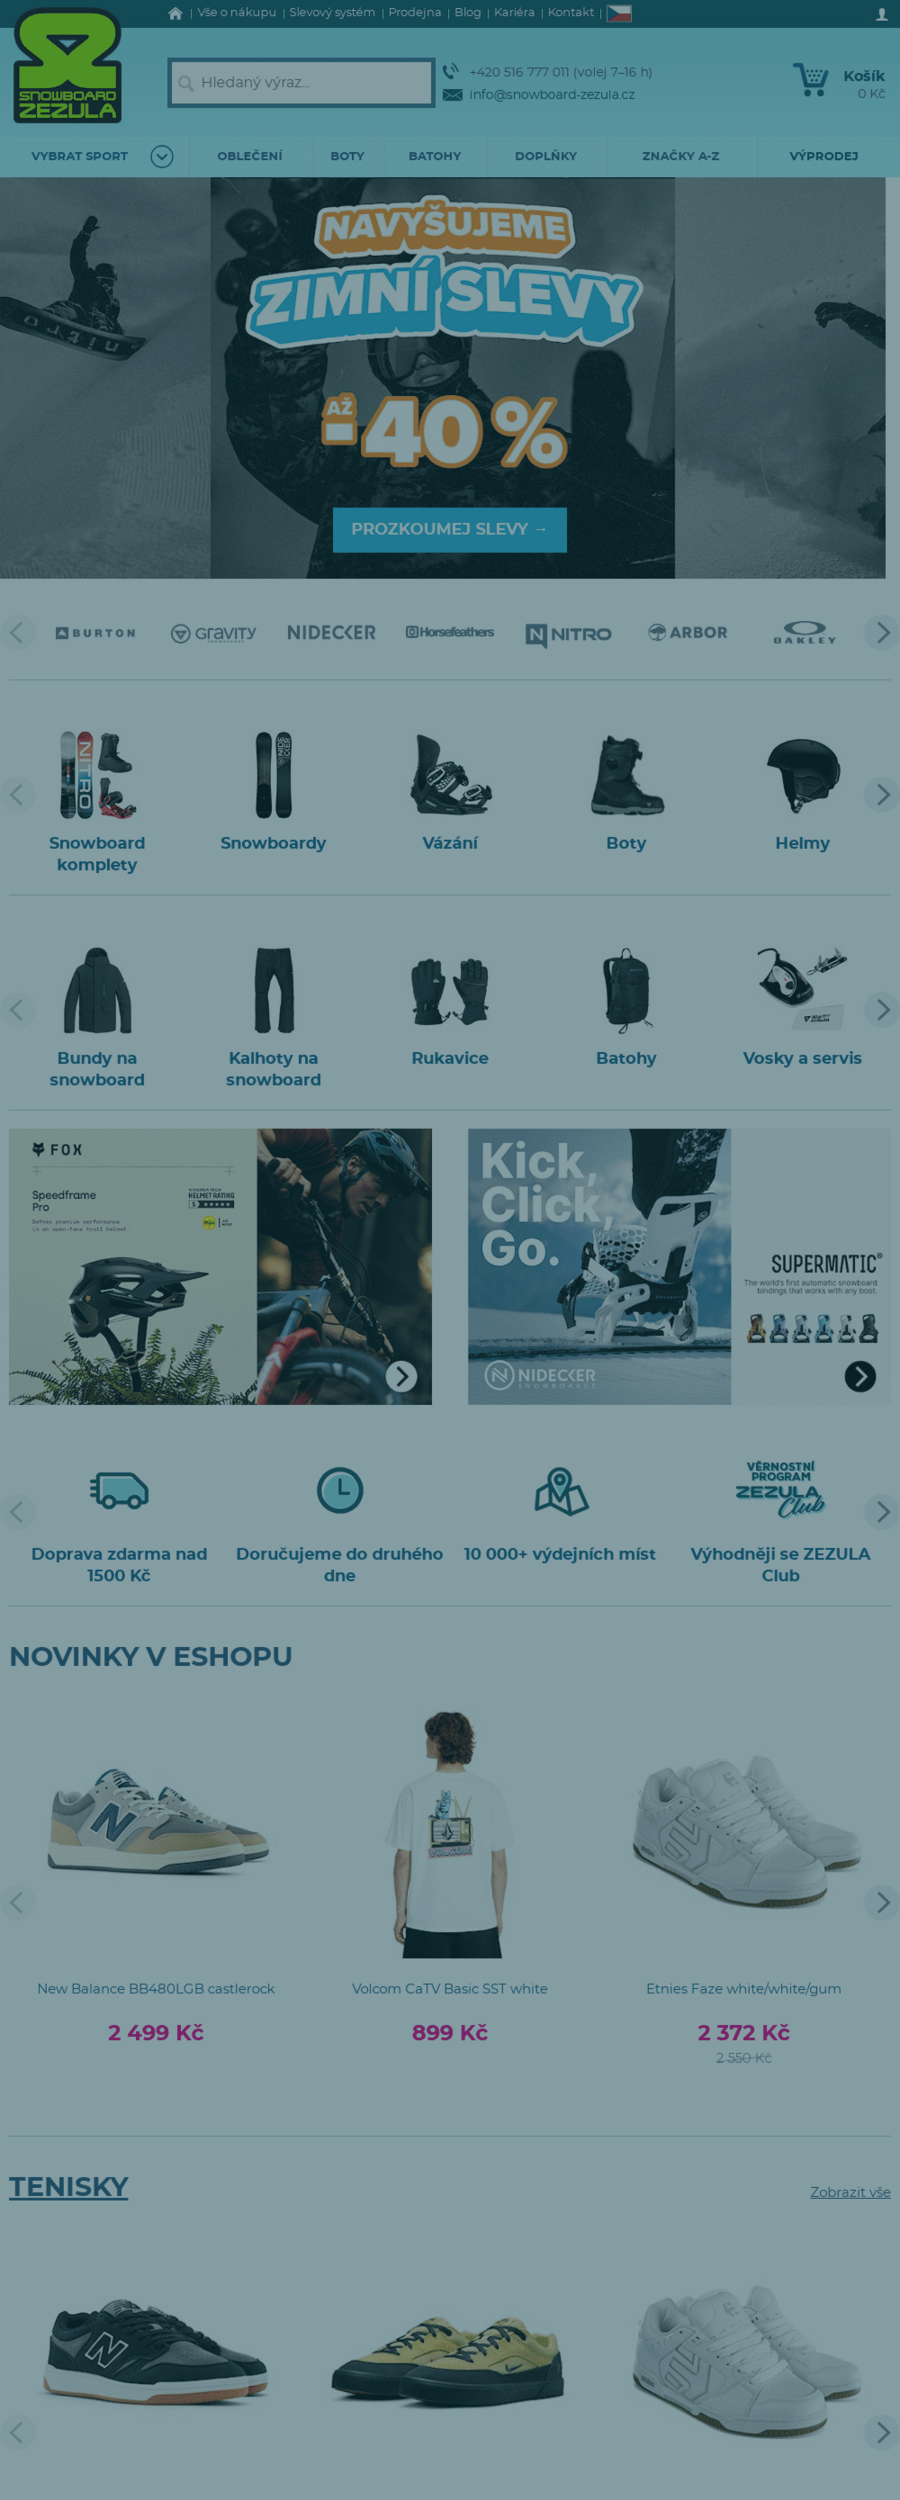Click the Prozkoumej slevy button

click(x=450, y=529)
